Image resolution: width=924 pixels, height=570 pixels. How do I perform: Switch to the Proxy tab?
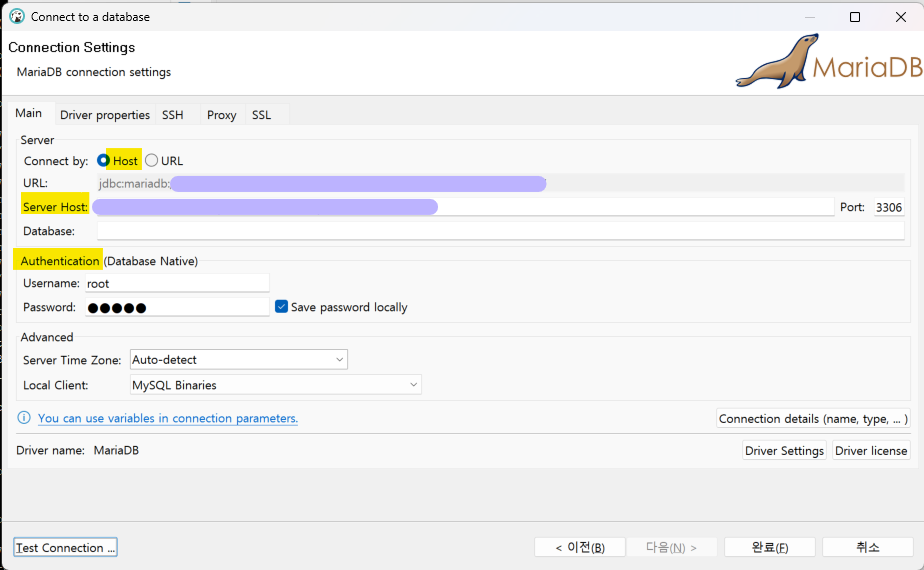(x=222, y=115)
